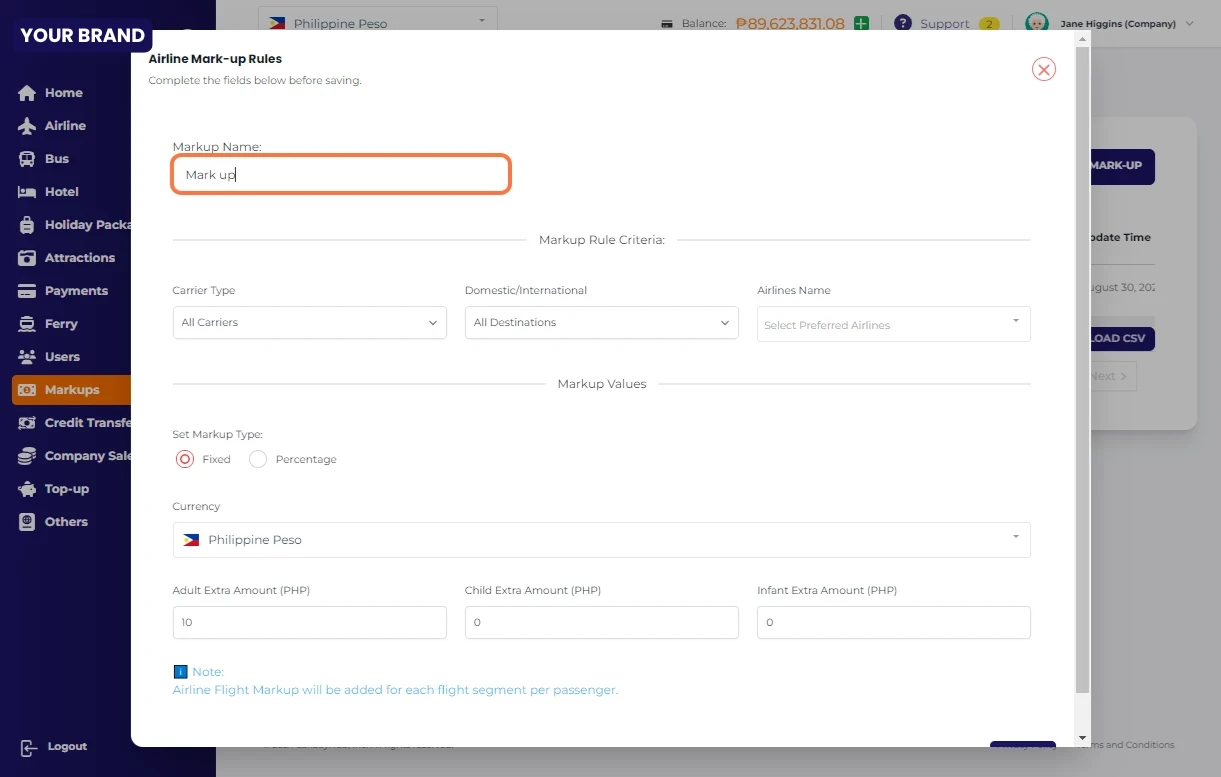The height and width of the screenshot is (777, 1221).
Task: Open the Philippine Peso currency dropdown in form
Action: (x=601, y=540)
